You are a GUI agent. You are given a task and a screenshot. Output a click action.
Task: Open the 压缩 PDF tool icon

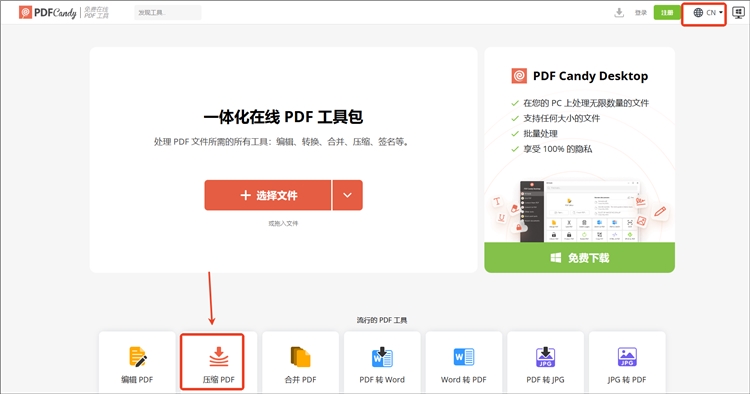point(219,357)
